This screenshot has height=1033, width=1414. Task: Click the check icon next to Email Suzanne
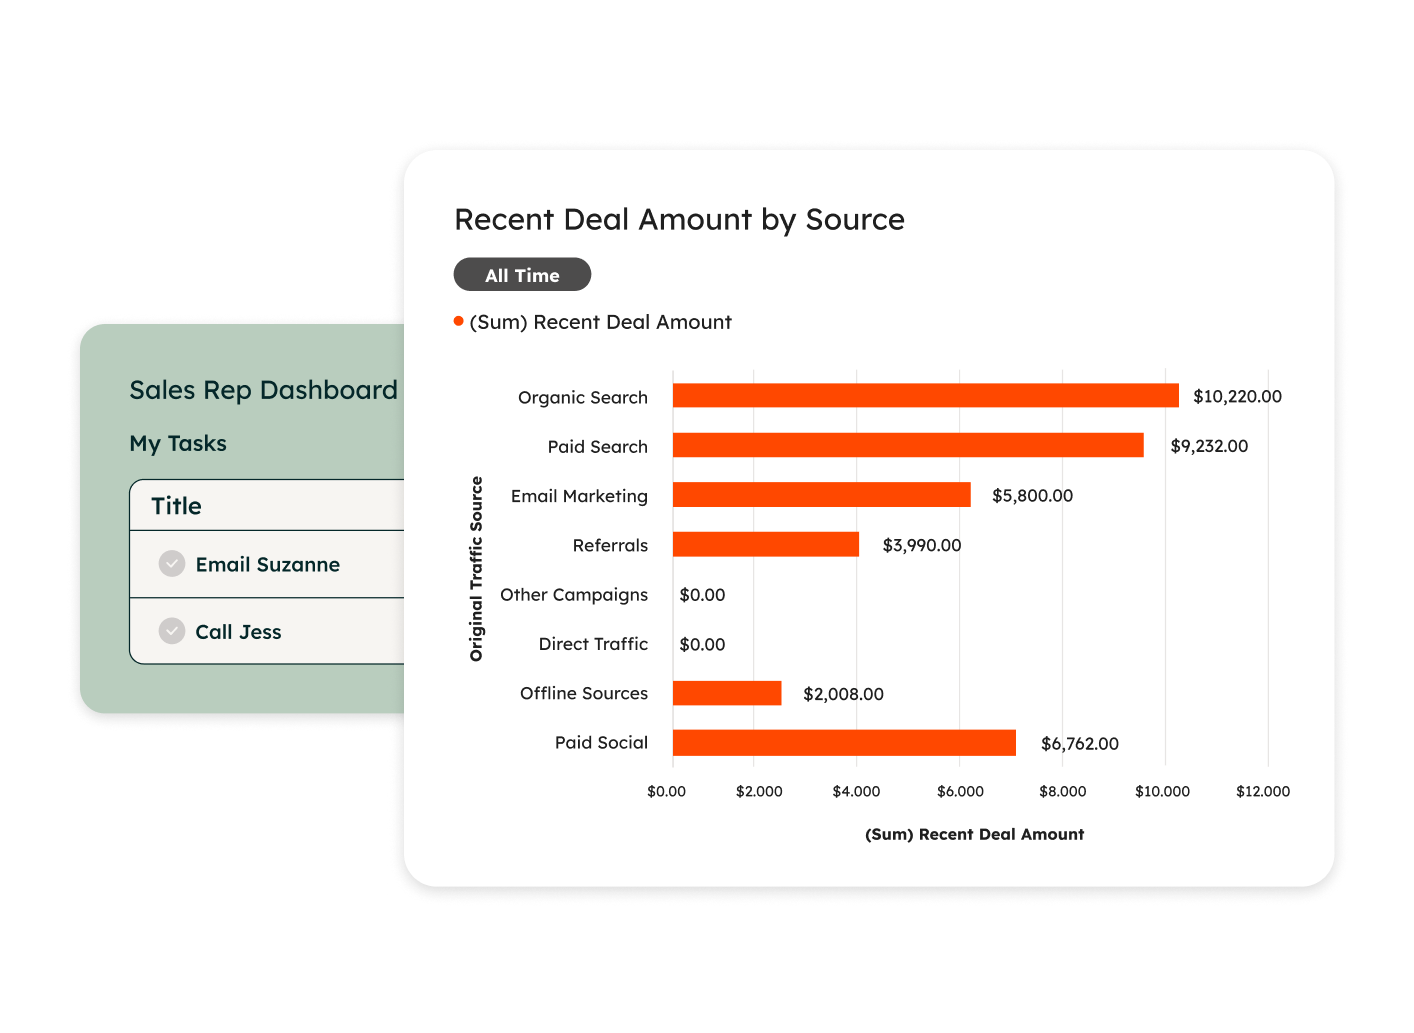[x=172, y=564]
